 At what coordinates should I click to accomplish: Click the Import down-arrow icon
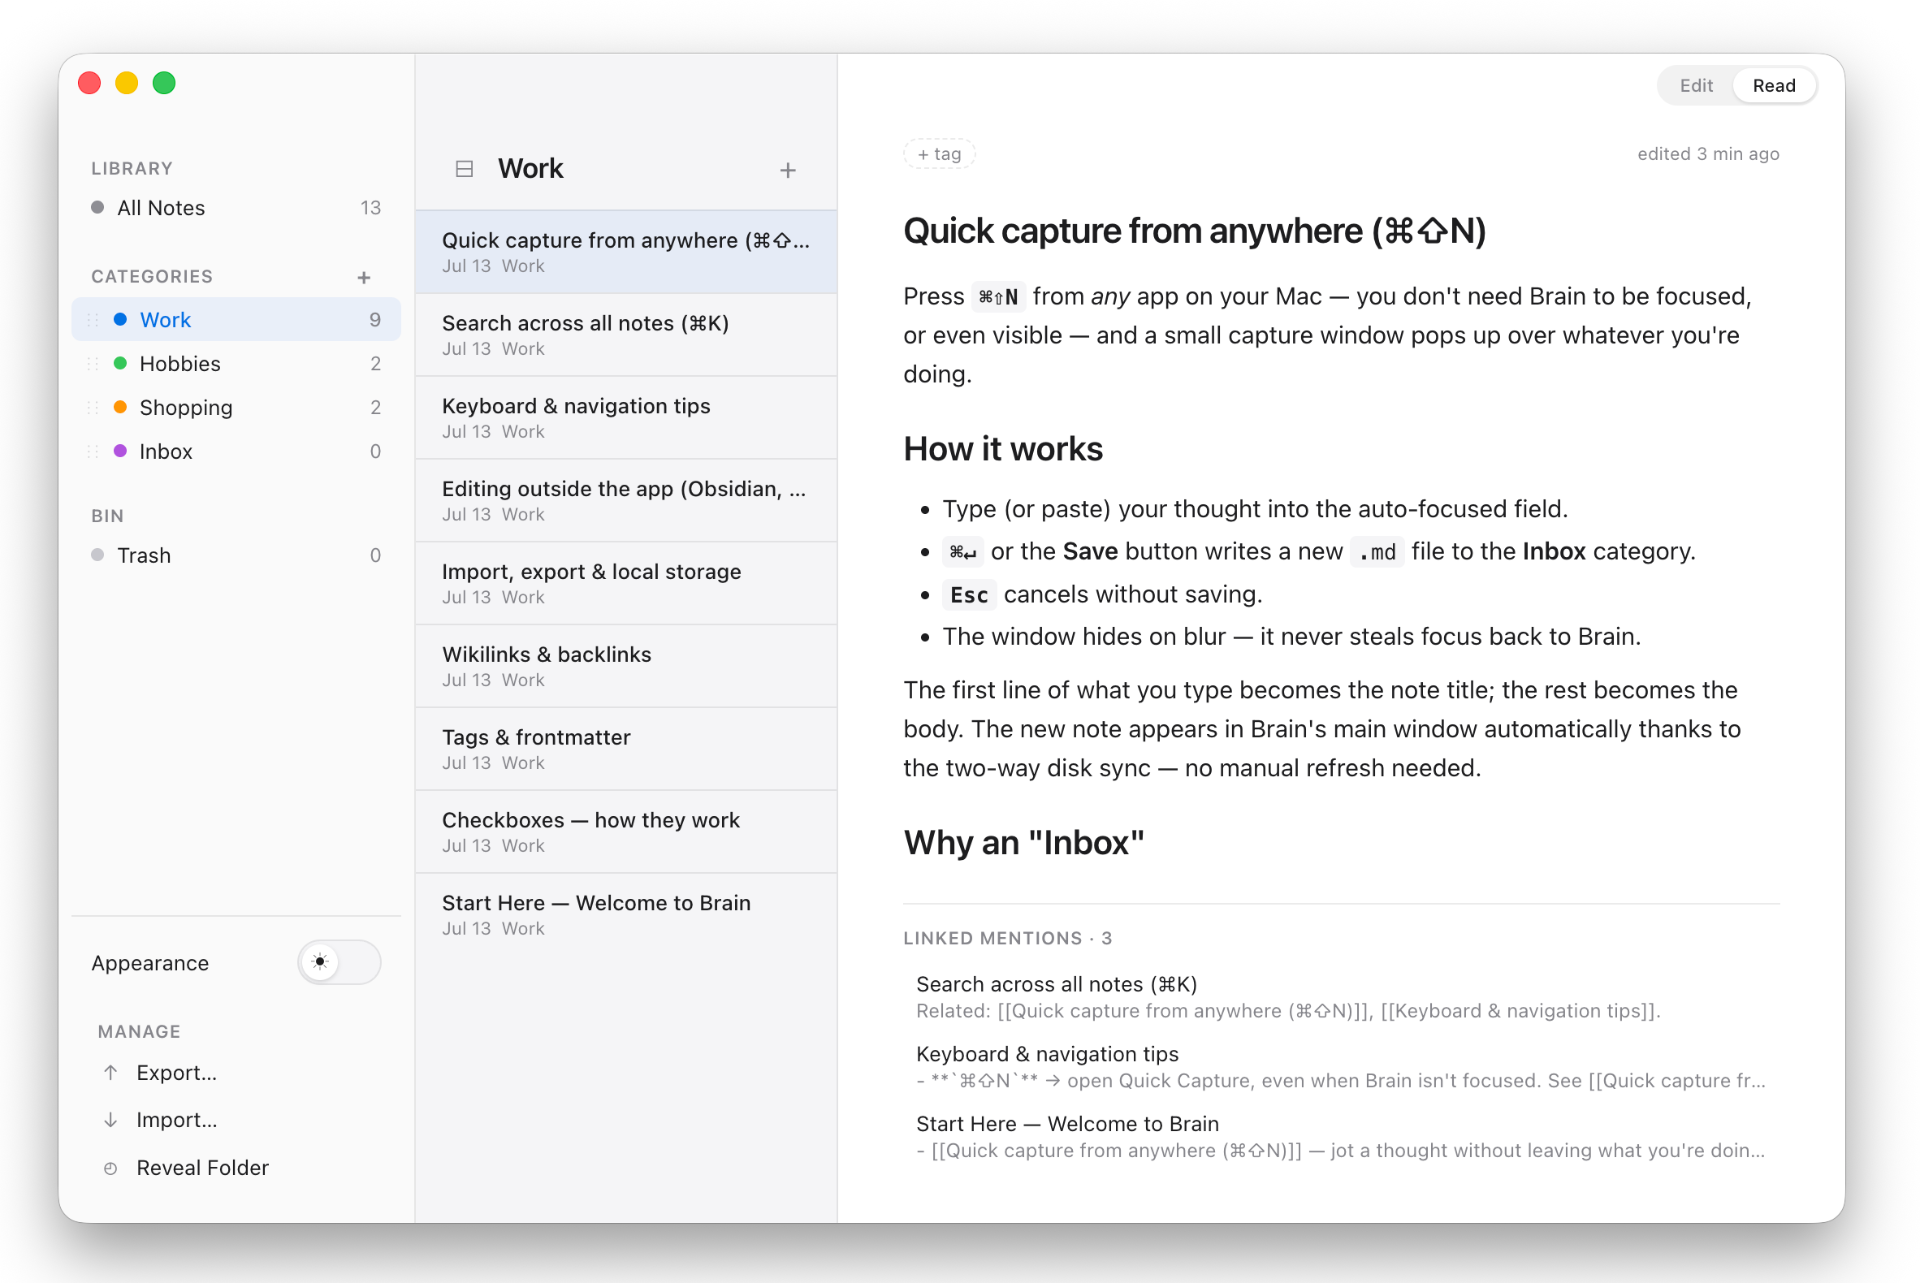click(111, 1120)
